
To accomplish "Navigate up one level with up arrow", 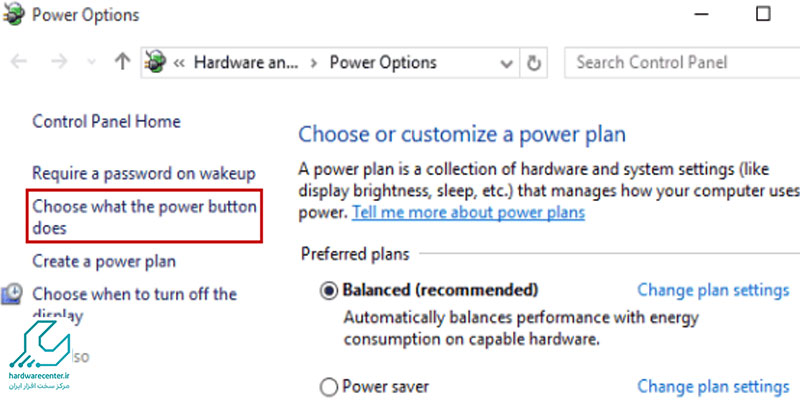I will 121,62.
